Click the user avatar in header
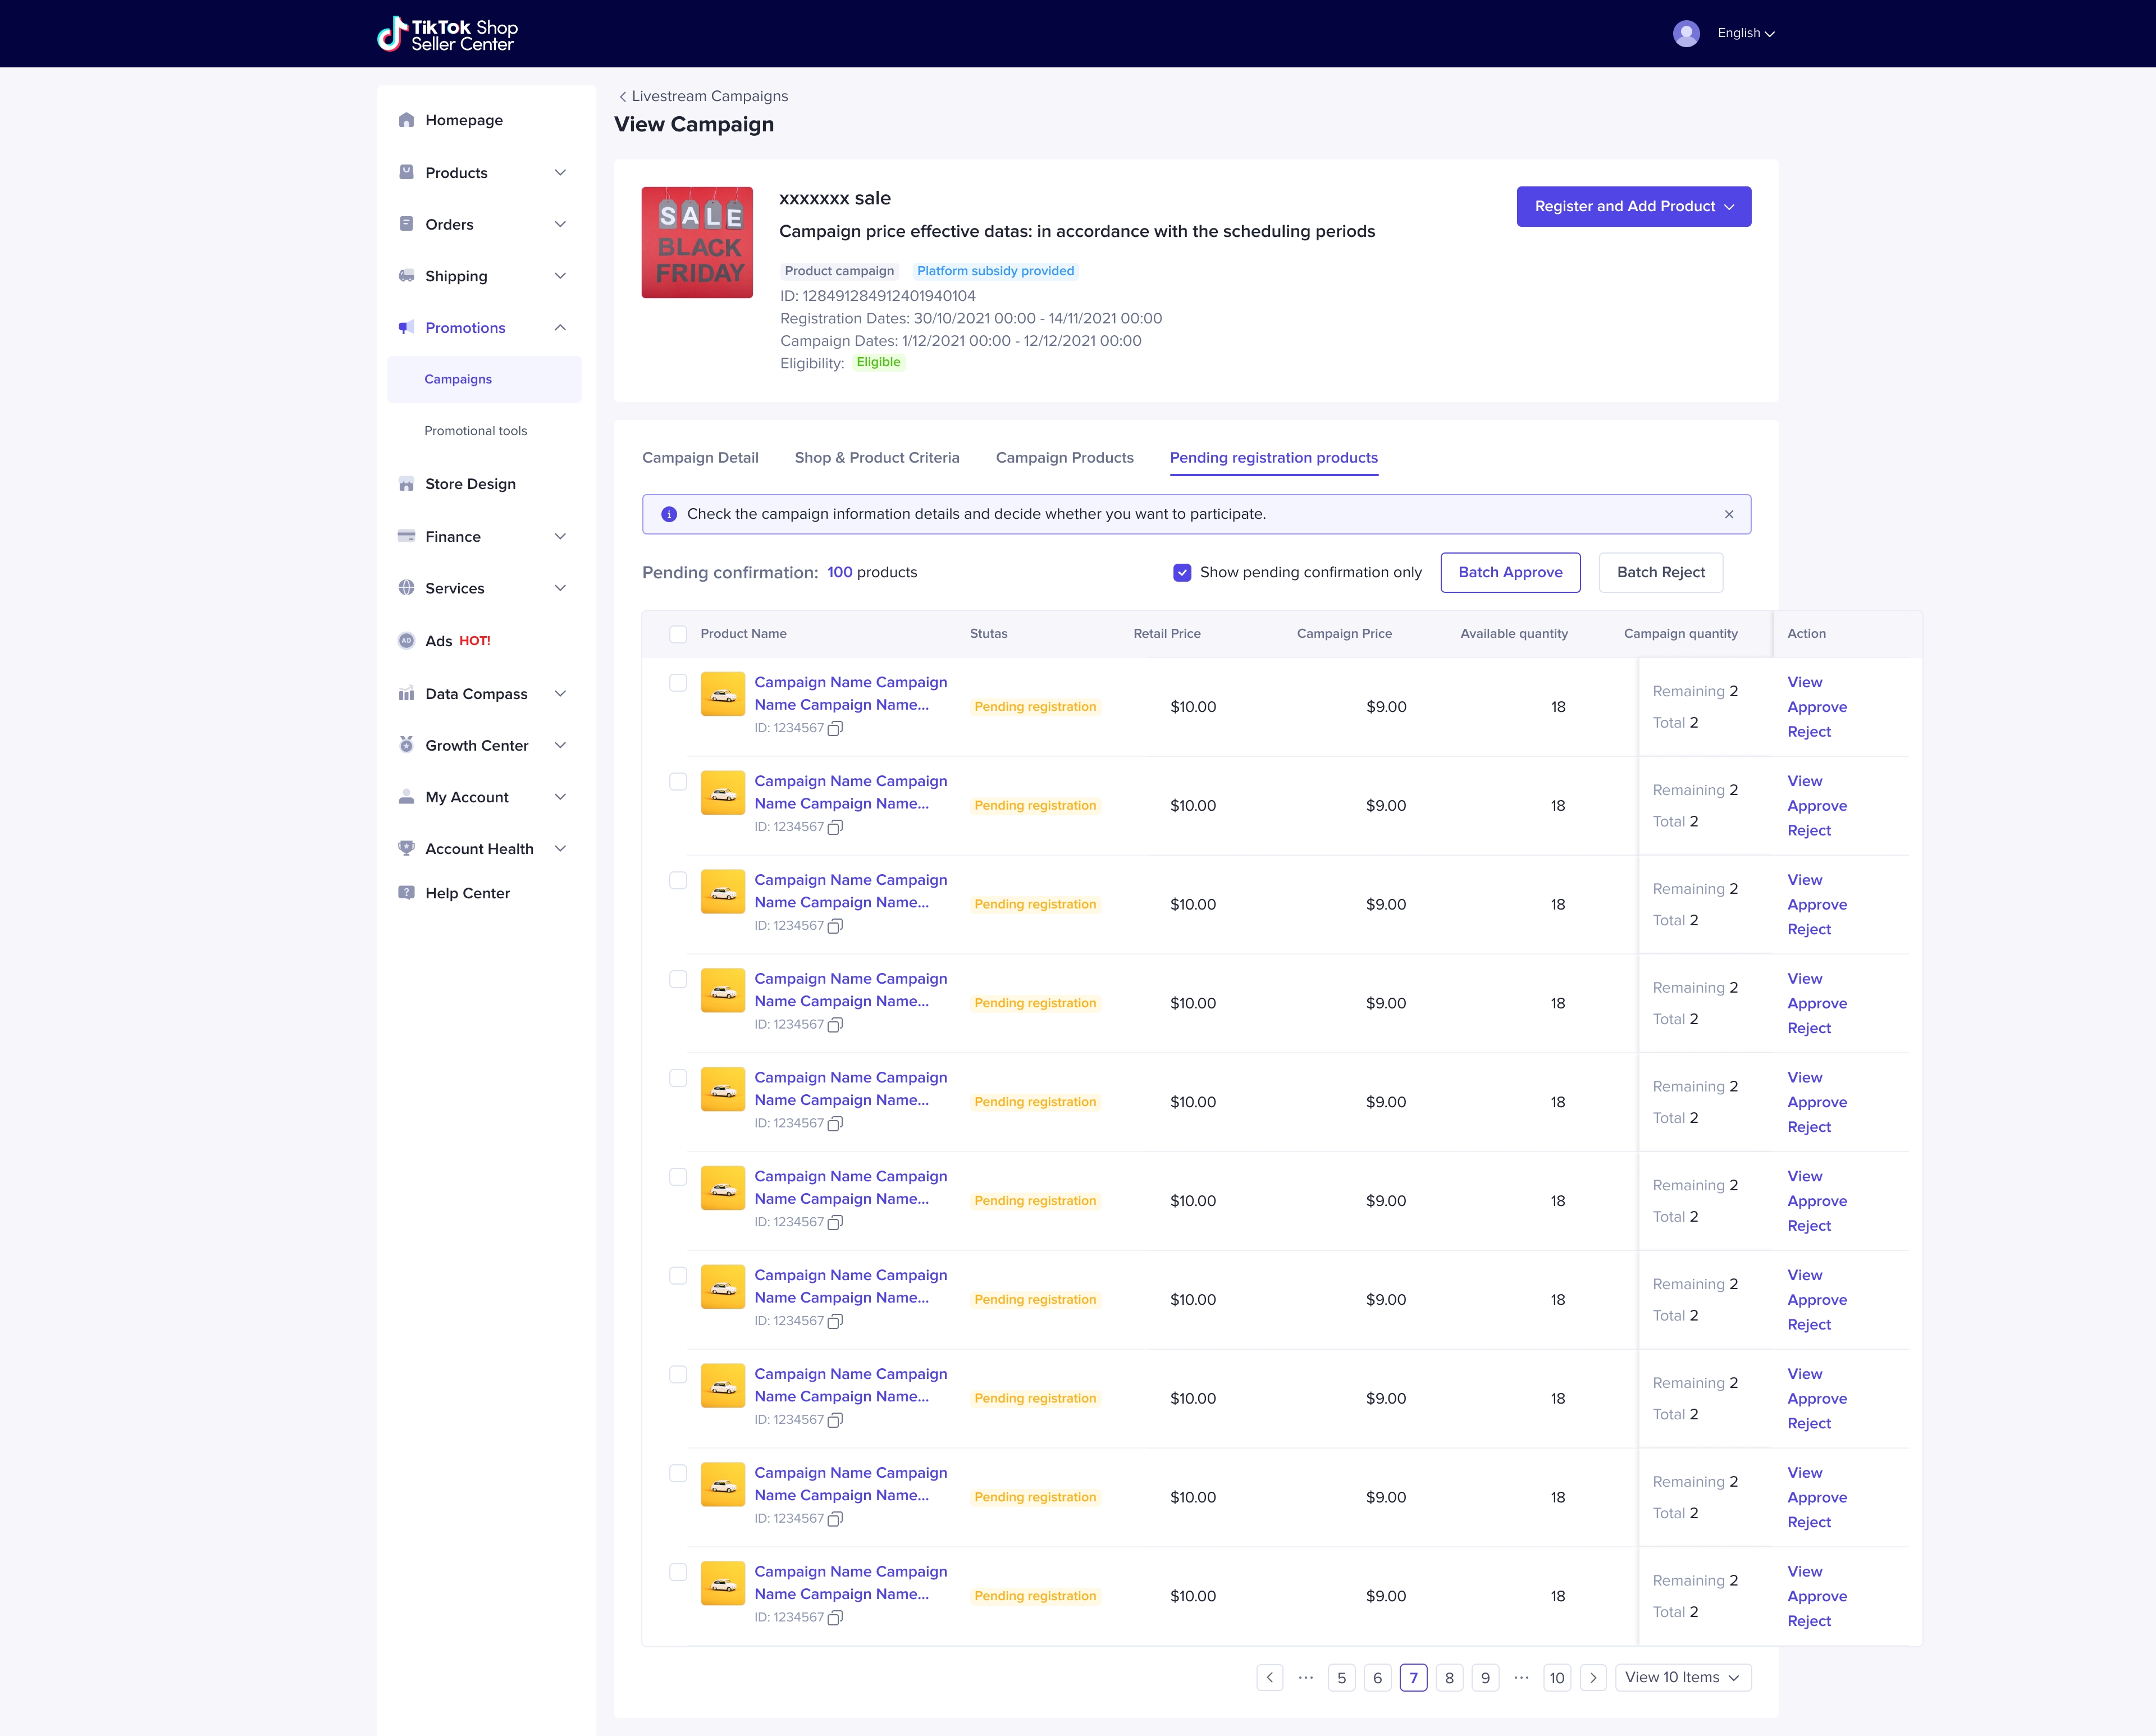The image size is (2156, 1736). 1686,33
